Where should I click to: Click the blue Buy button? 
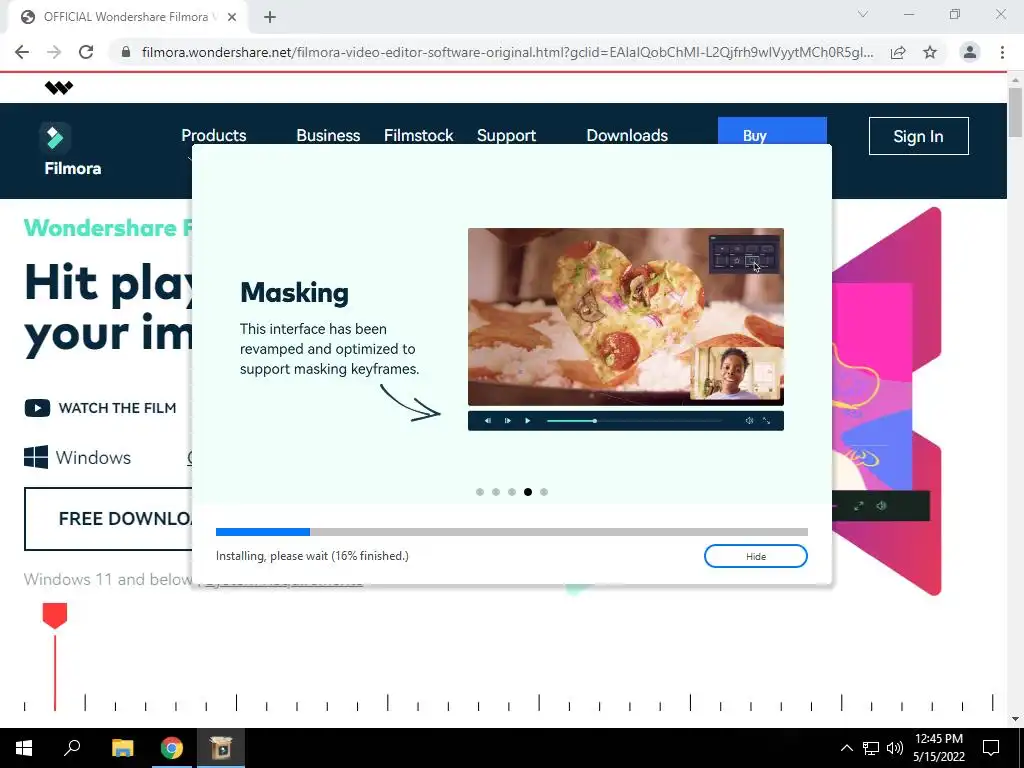pyautogui.click(x=772, y=131)
